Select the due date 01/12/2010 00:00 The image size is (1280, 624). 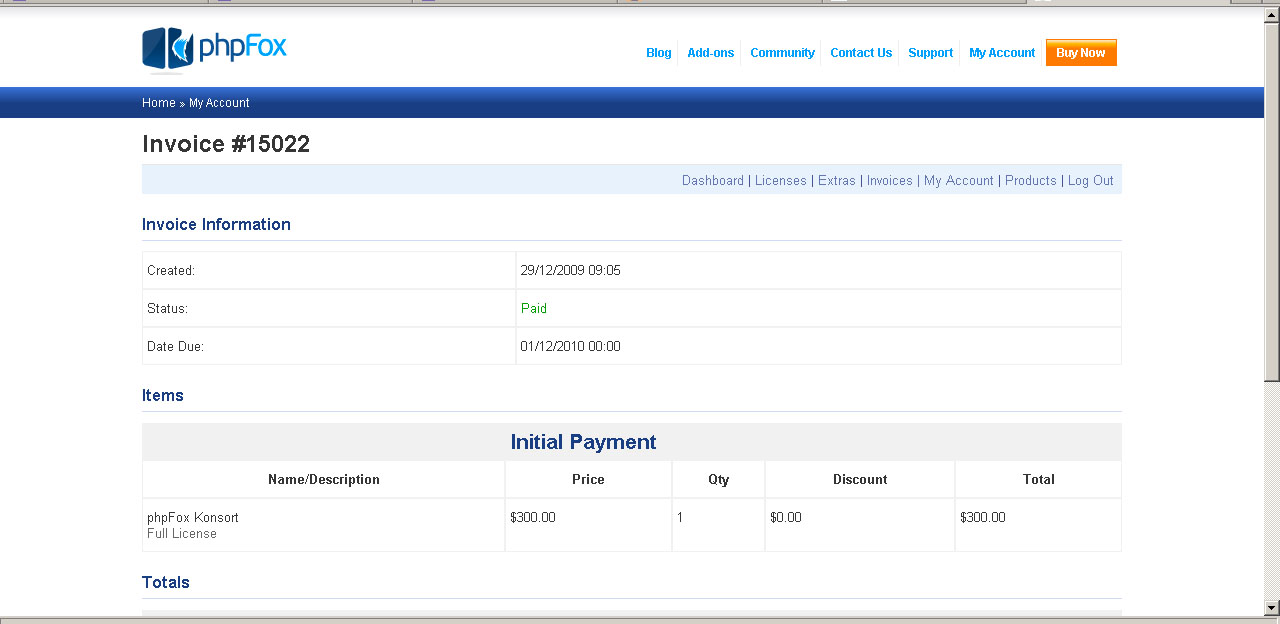(570, 346)
